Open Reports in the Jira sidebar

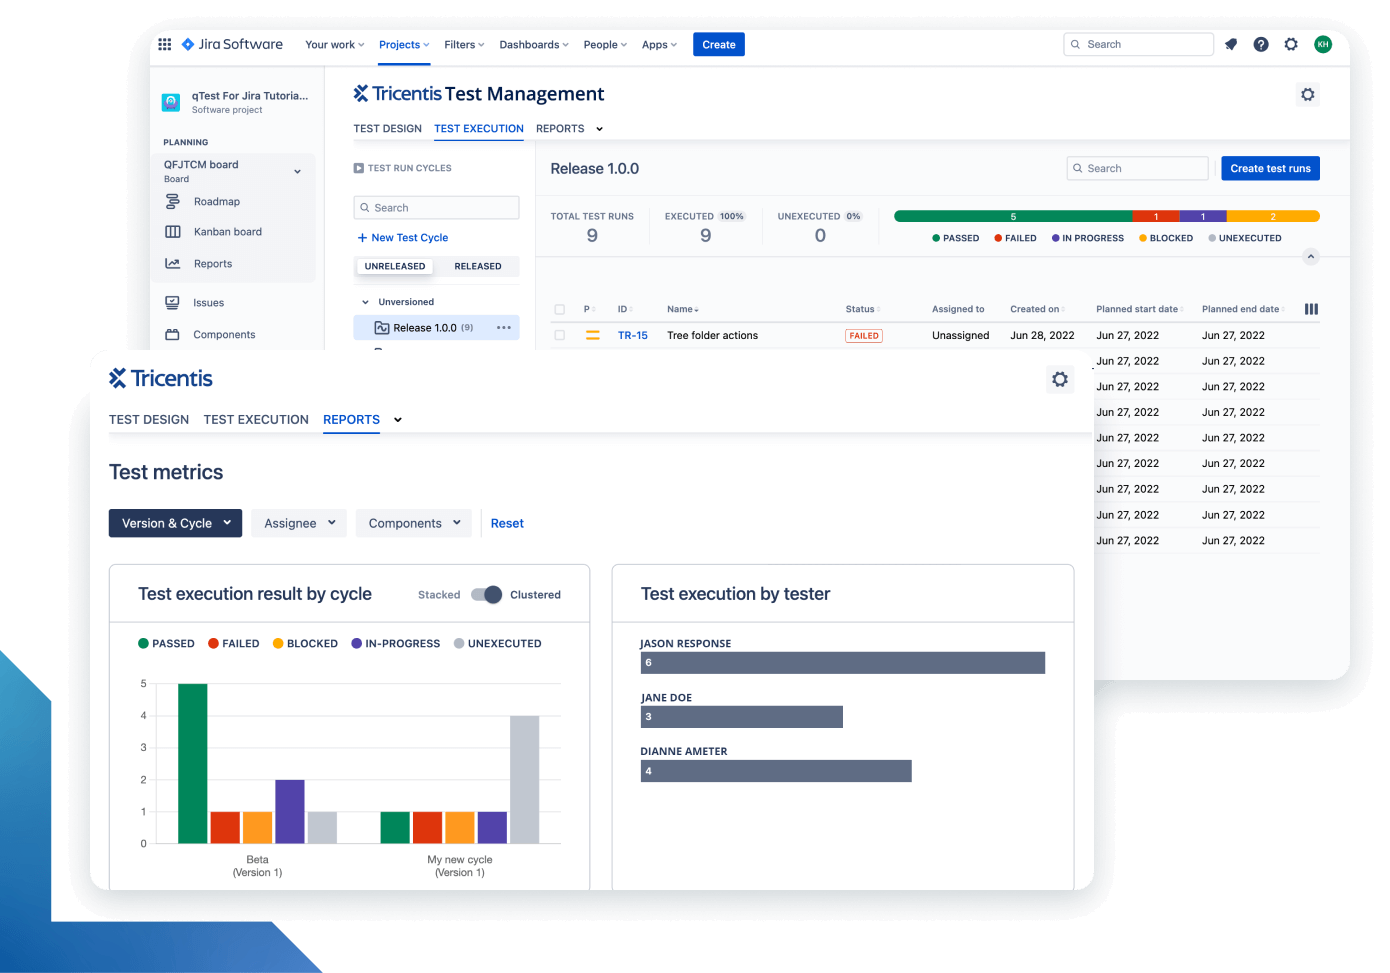(x=213, y=264)
